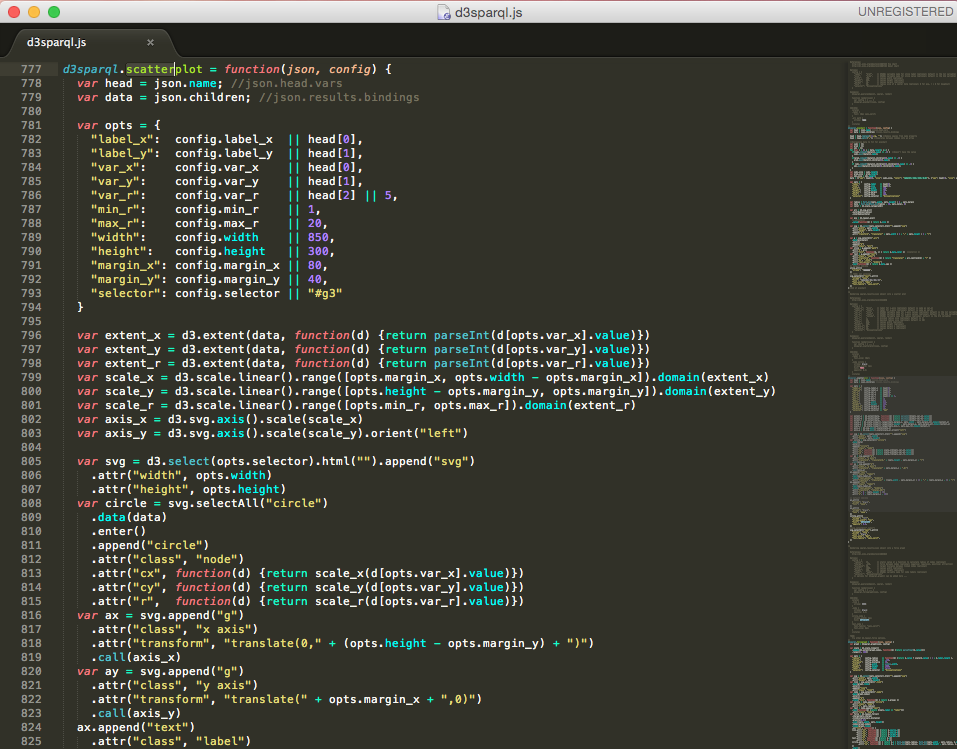Click the number 80 on the margin_x line
957x749 pixels.
[x=314, y=266]
